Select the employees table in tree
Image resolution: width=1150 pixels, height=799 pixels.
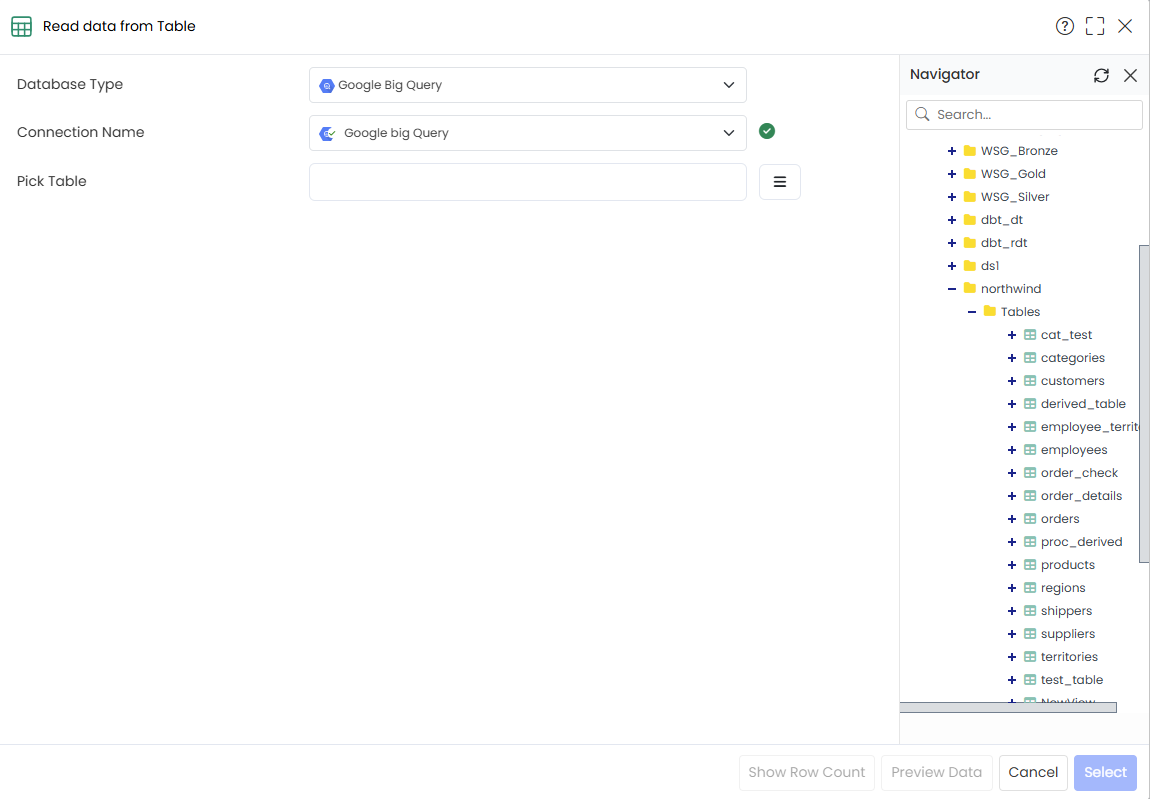tap(1074, 450)
